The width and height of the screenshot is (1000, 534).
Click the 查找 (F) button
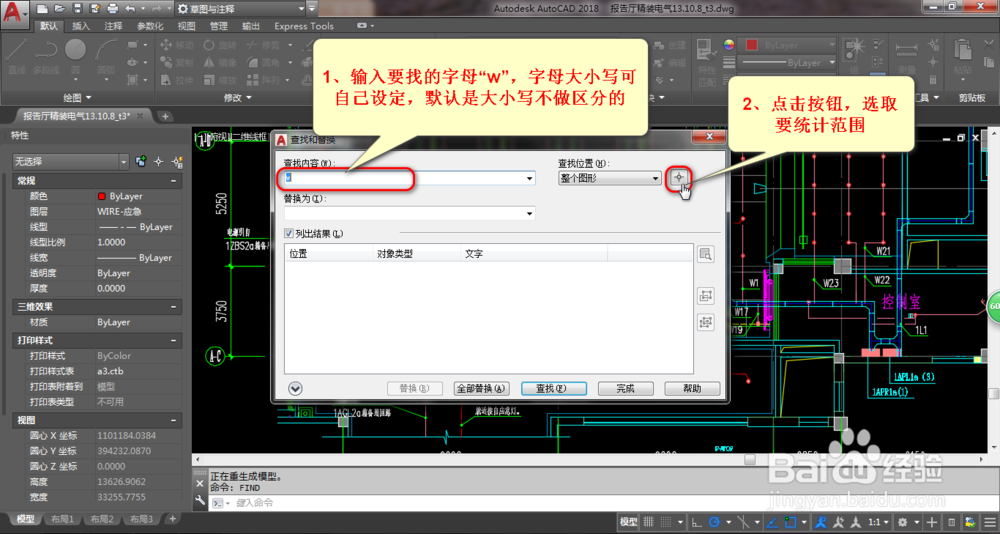[554, 389]
